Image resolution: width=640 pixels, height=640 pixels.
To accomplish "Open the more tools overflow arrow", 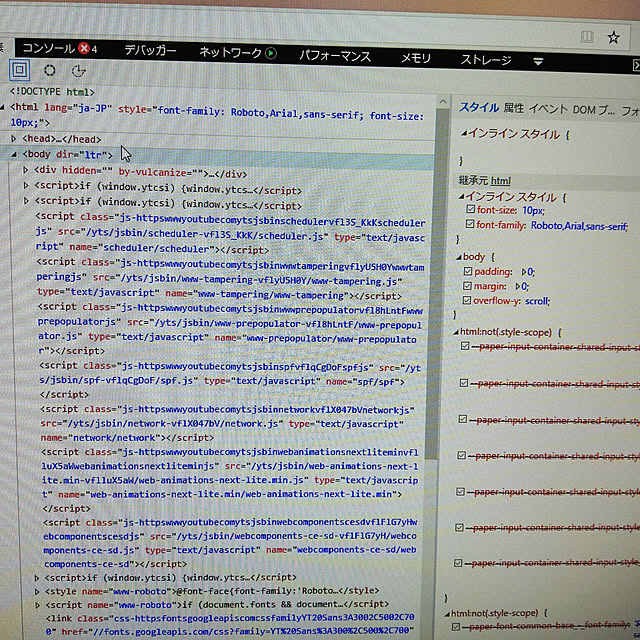I will click(538, 62).
